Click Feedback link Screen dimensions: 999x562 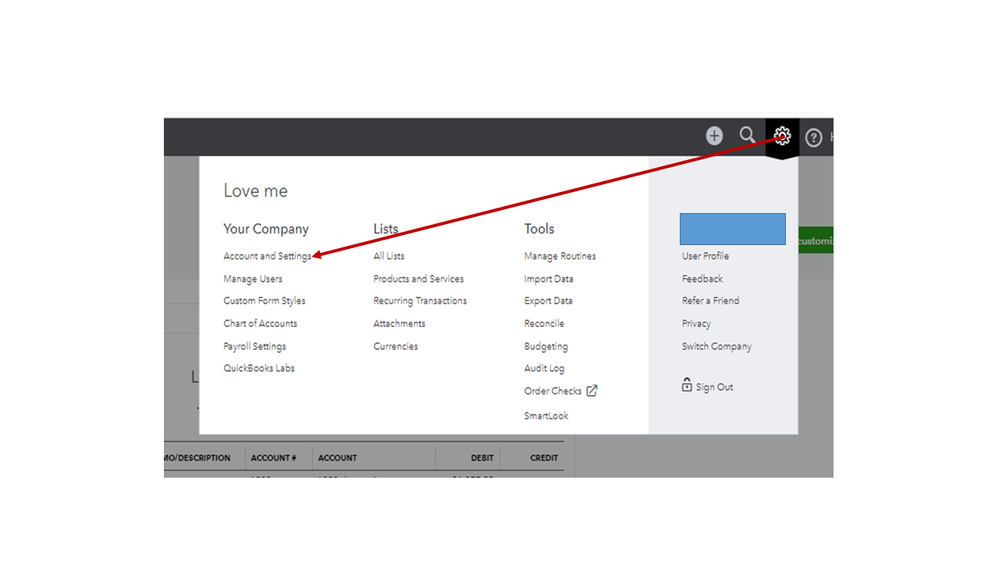pyautogui.click(x=702, y=279)
